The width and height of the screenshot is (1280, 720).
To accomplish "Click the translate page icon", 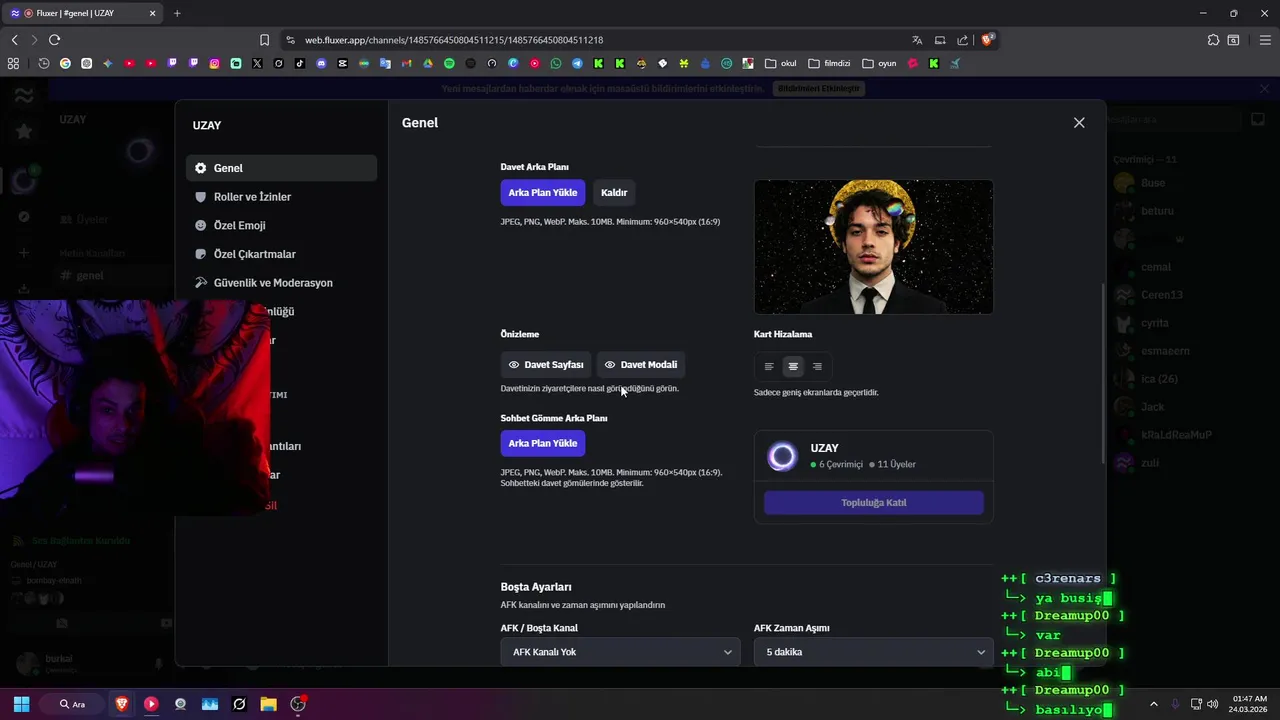I will pos(917,40).
